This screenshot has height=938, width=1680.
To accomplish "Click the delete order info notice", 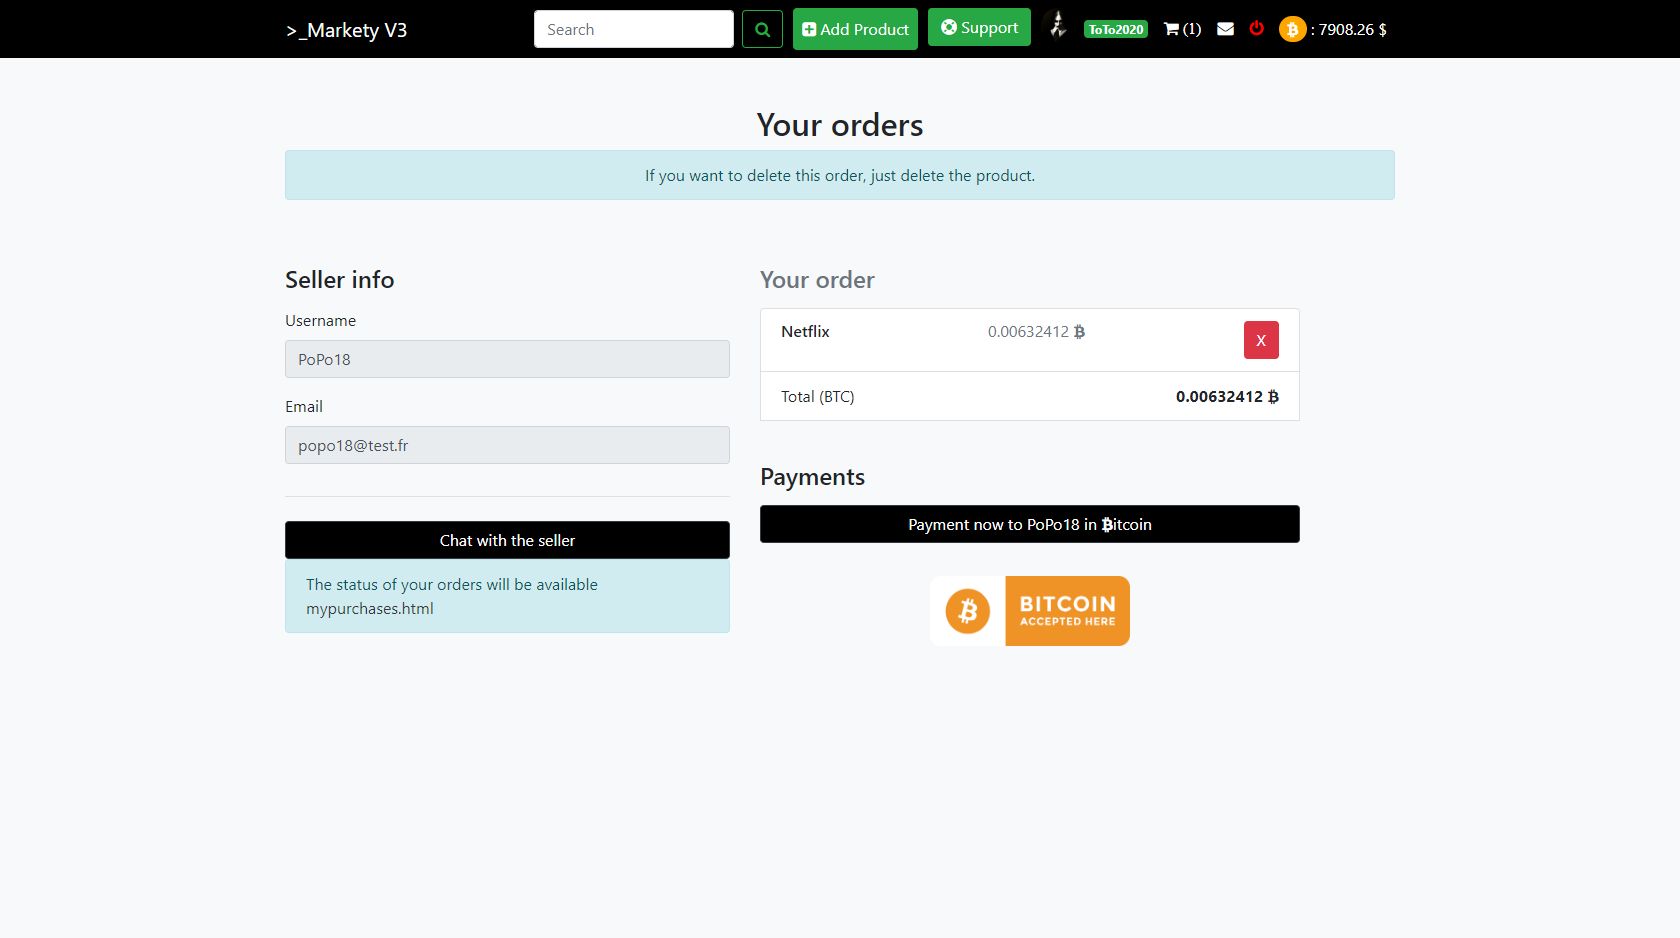I will pos(840,175).
